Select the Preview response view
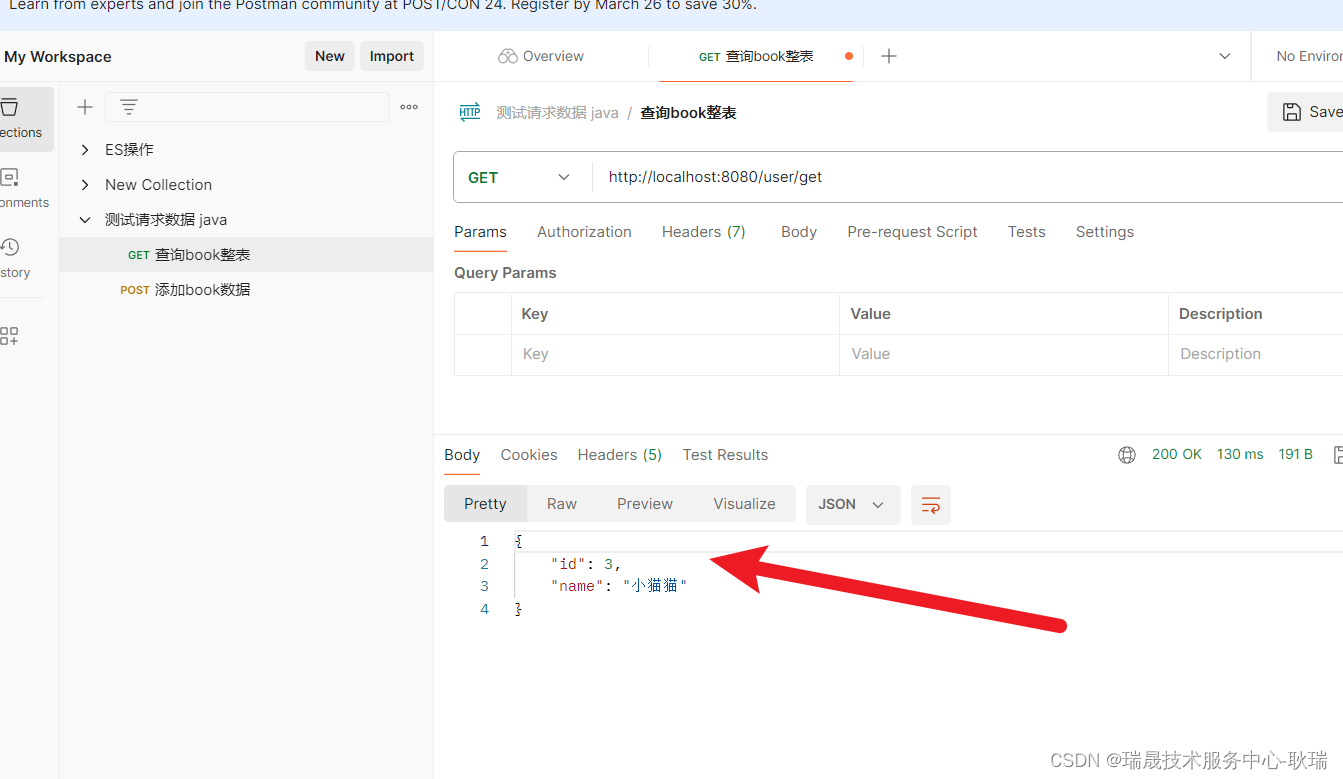Screen dimensions: 1343x779 tap(644, 504)
